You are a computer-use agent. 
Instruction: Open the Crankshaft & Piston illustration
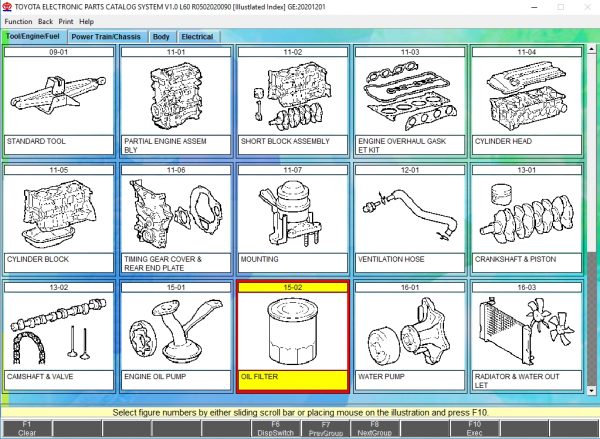(527, 214)
